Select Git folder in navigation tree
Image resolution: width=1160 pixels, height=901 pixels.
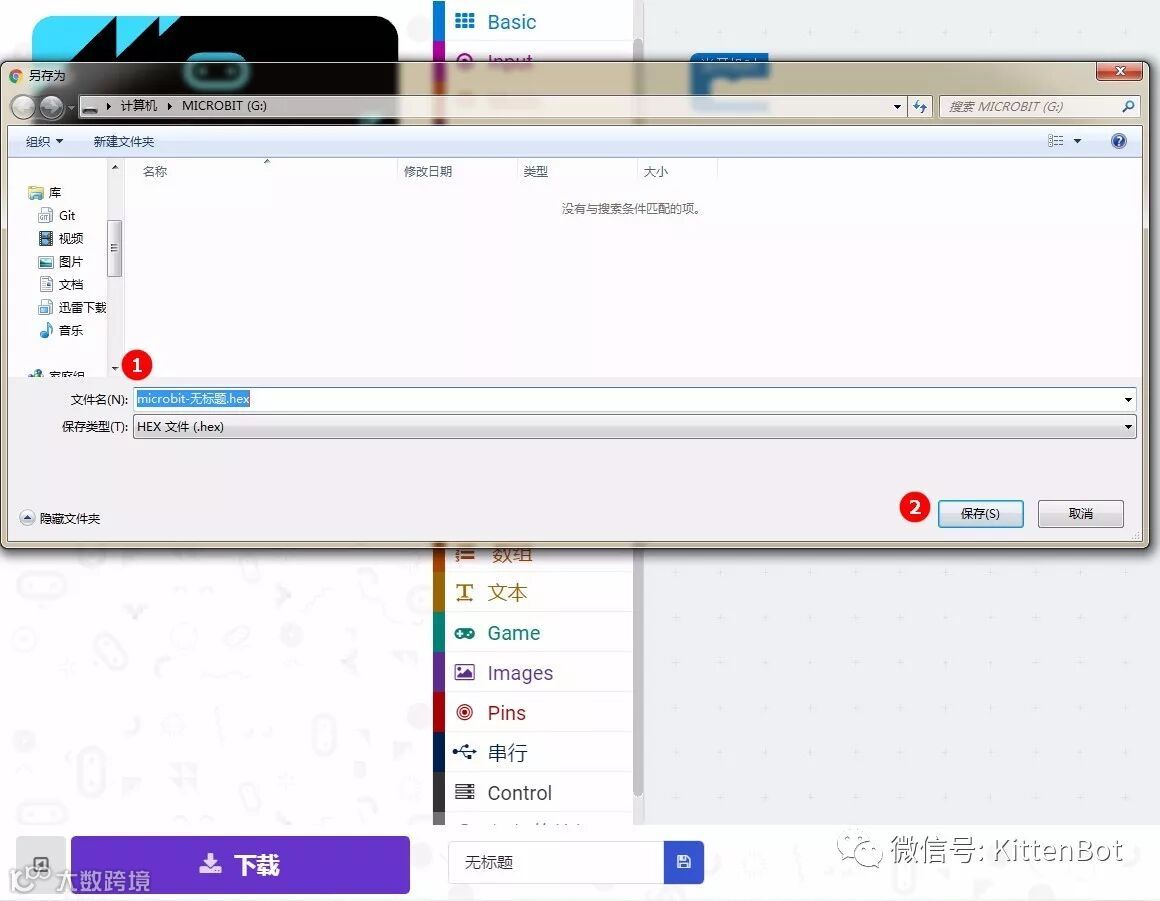57,215
